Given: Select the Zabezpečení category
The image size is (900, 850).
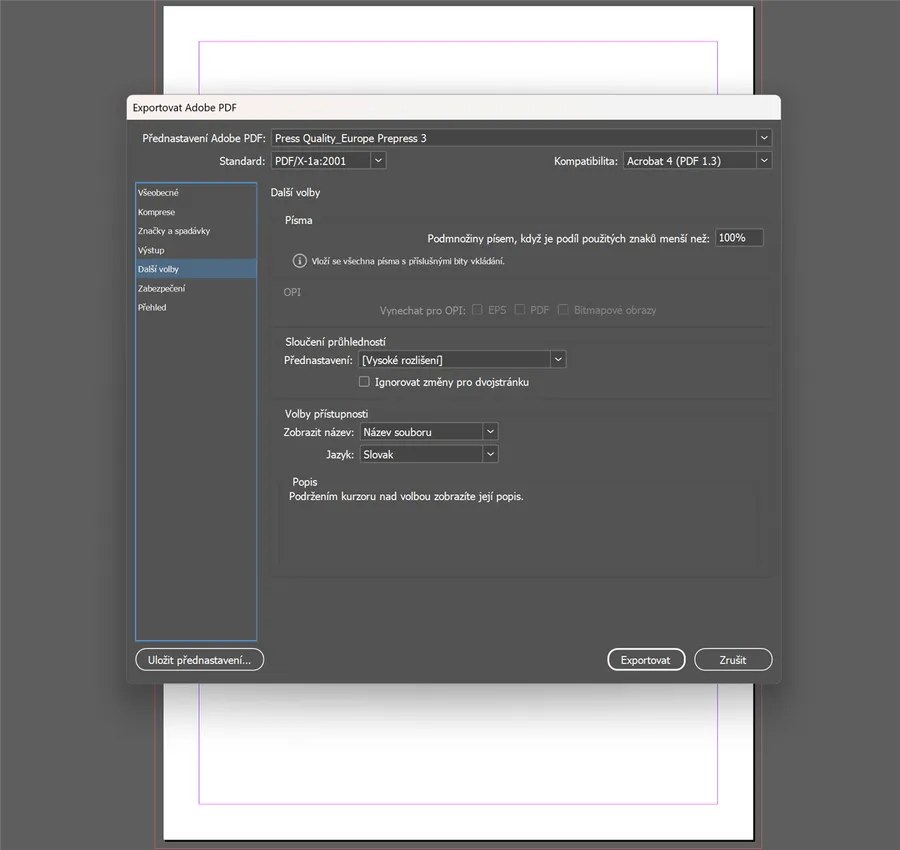Looking at the screenshot, I should pyautogui.click(x=196, y=288).
